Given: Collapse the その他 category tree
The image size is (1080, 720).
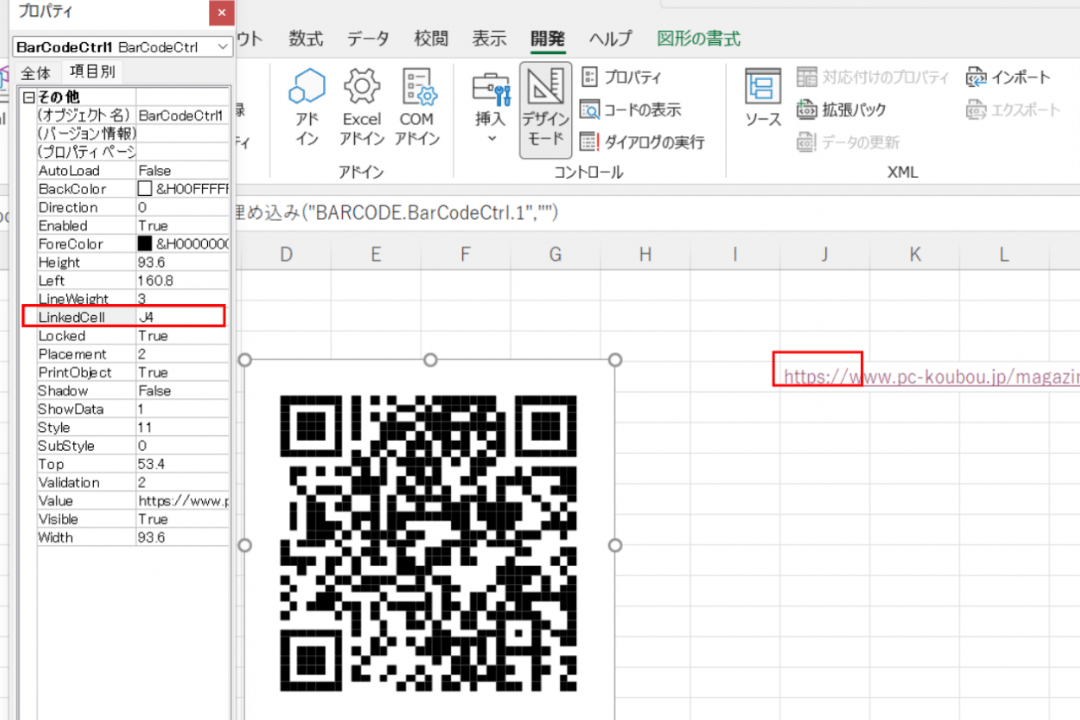Looking at the screenshot, I should coord(29,97).
